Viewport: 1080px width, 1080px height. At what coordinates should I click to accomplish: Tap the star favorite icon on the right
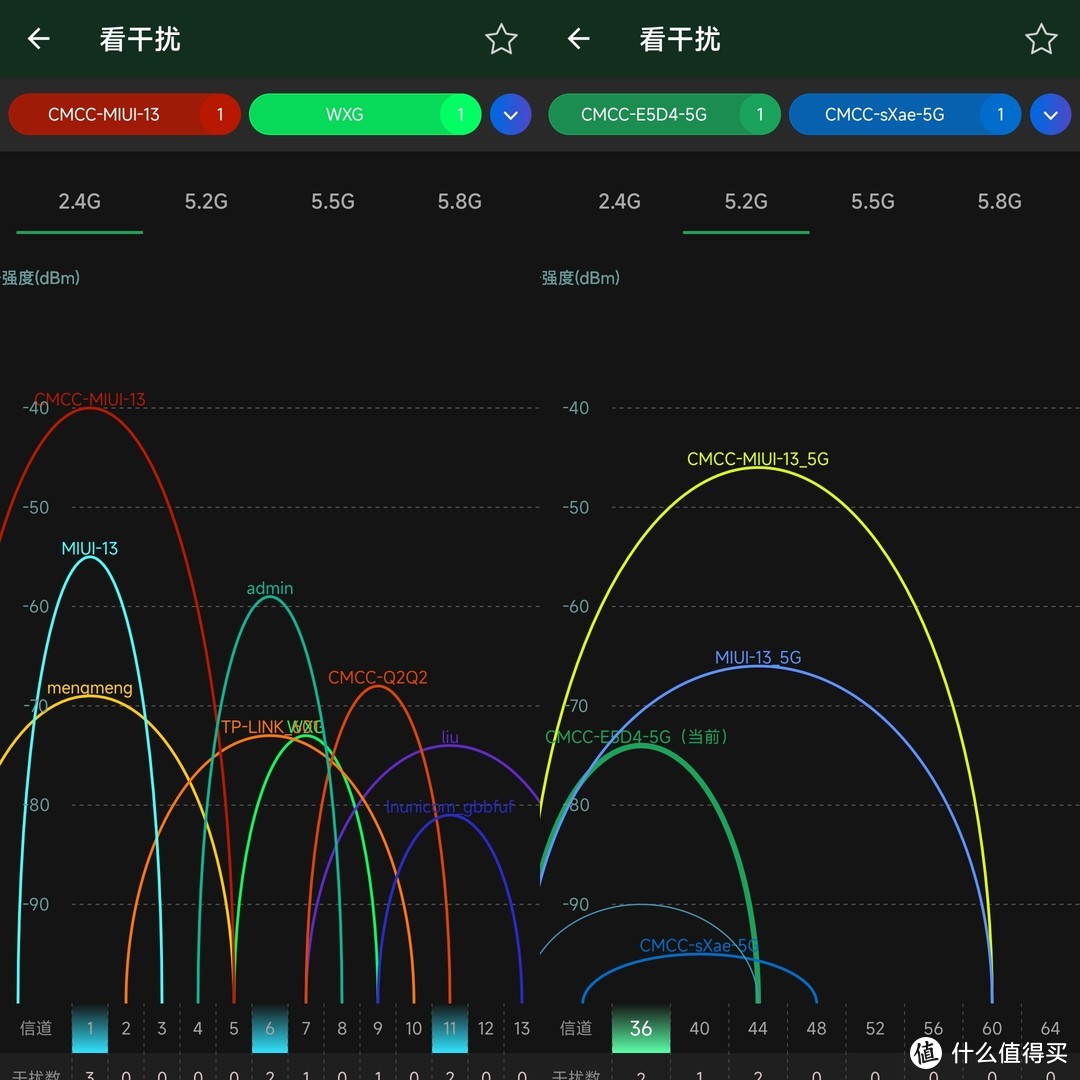1041,38
